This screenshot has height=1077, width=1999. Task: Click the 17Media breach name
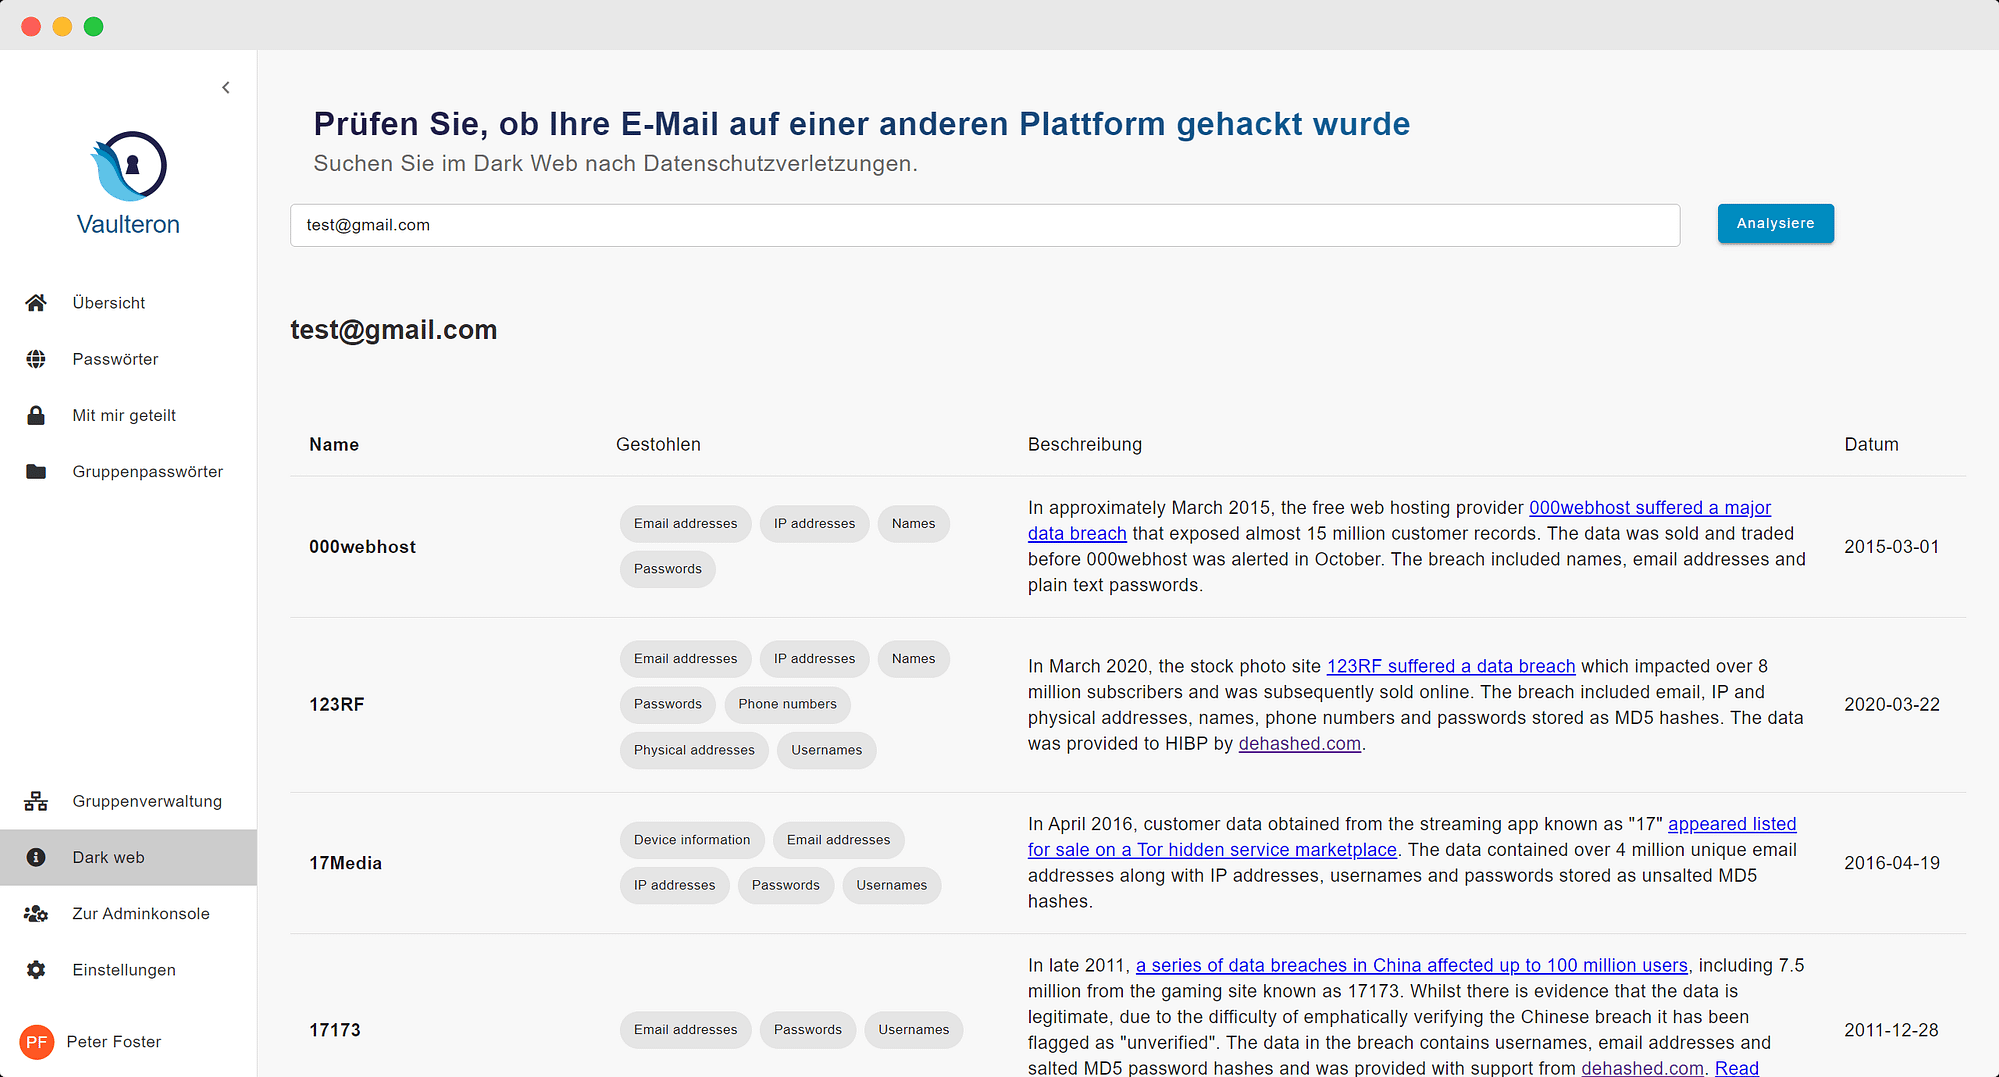click(x=345, y=863)
